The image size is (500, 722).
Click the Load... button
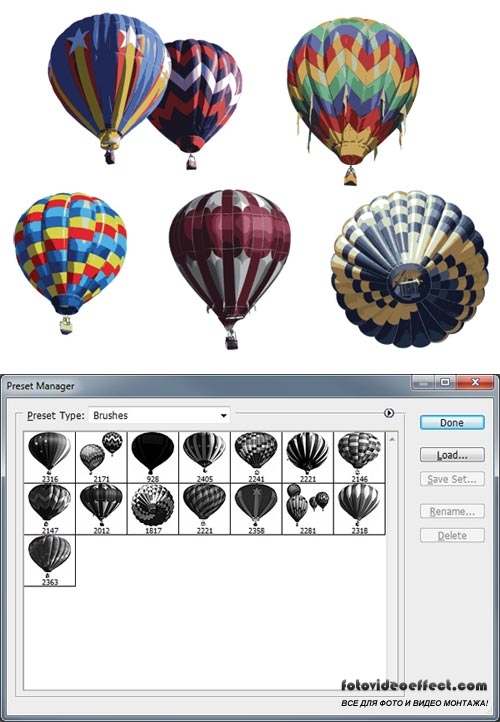452,455
